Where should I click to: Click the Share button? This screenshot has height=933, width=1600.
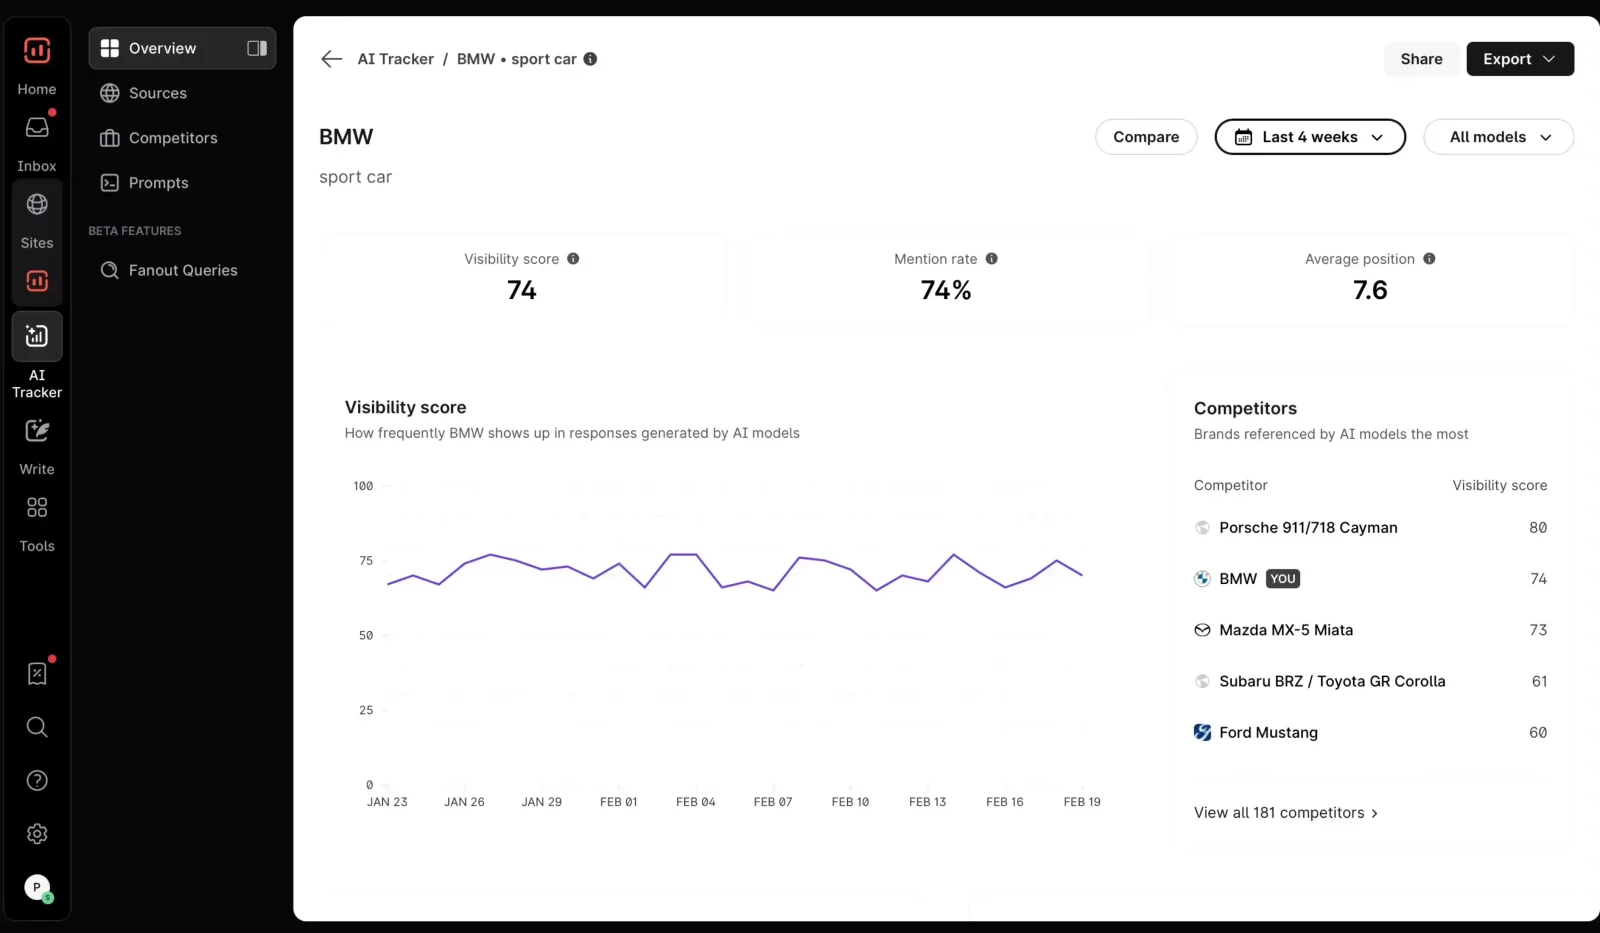[x=1421, y=59]
